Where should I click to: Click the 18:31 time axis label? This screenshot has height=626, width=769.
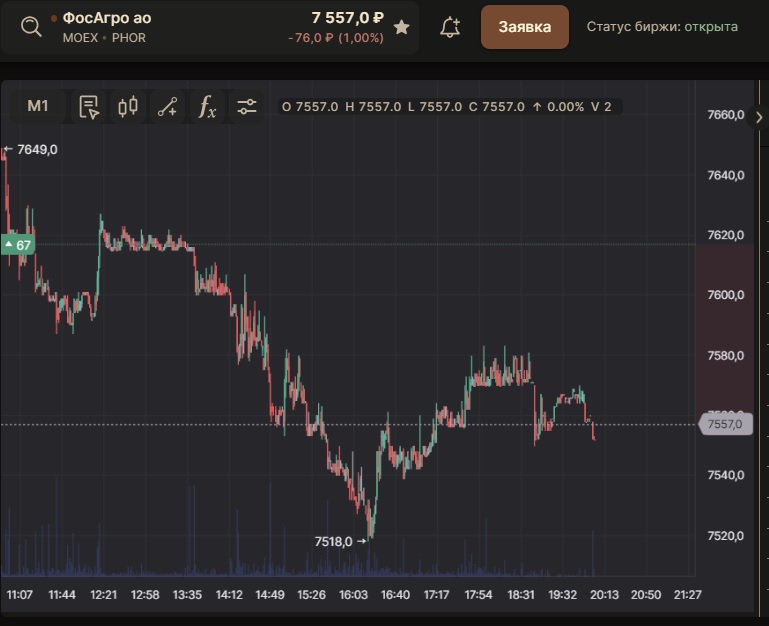(x=521, y=595)
